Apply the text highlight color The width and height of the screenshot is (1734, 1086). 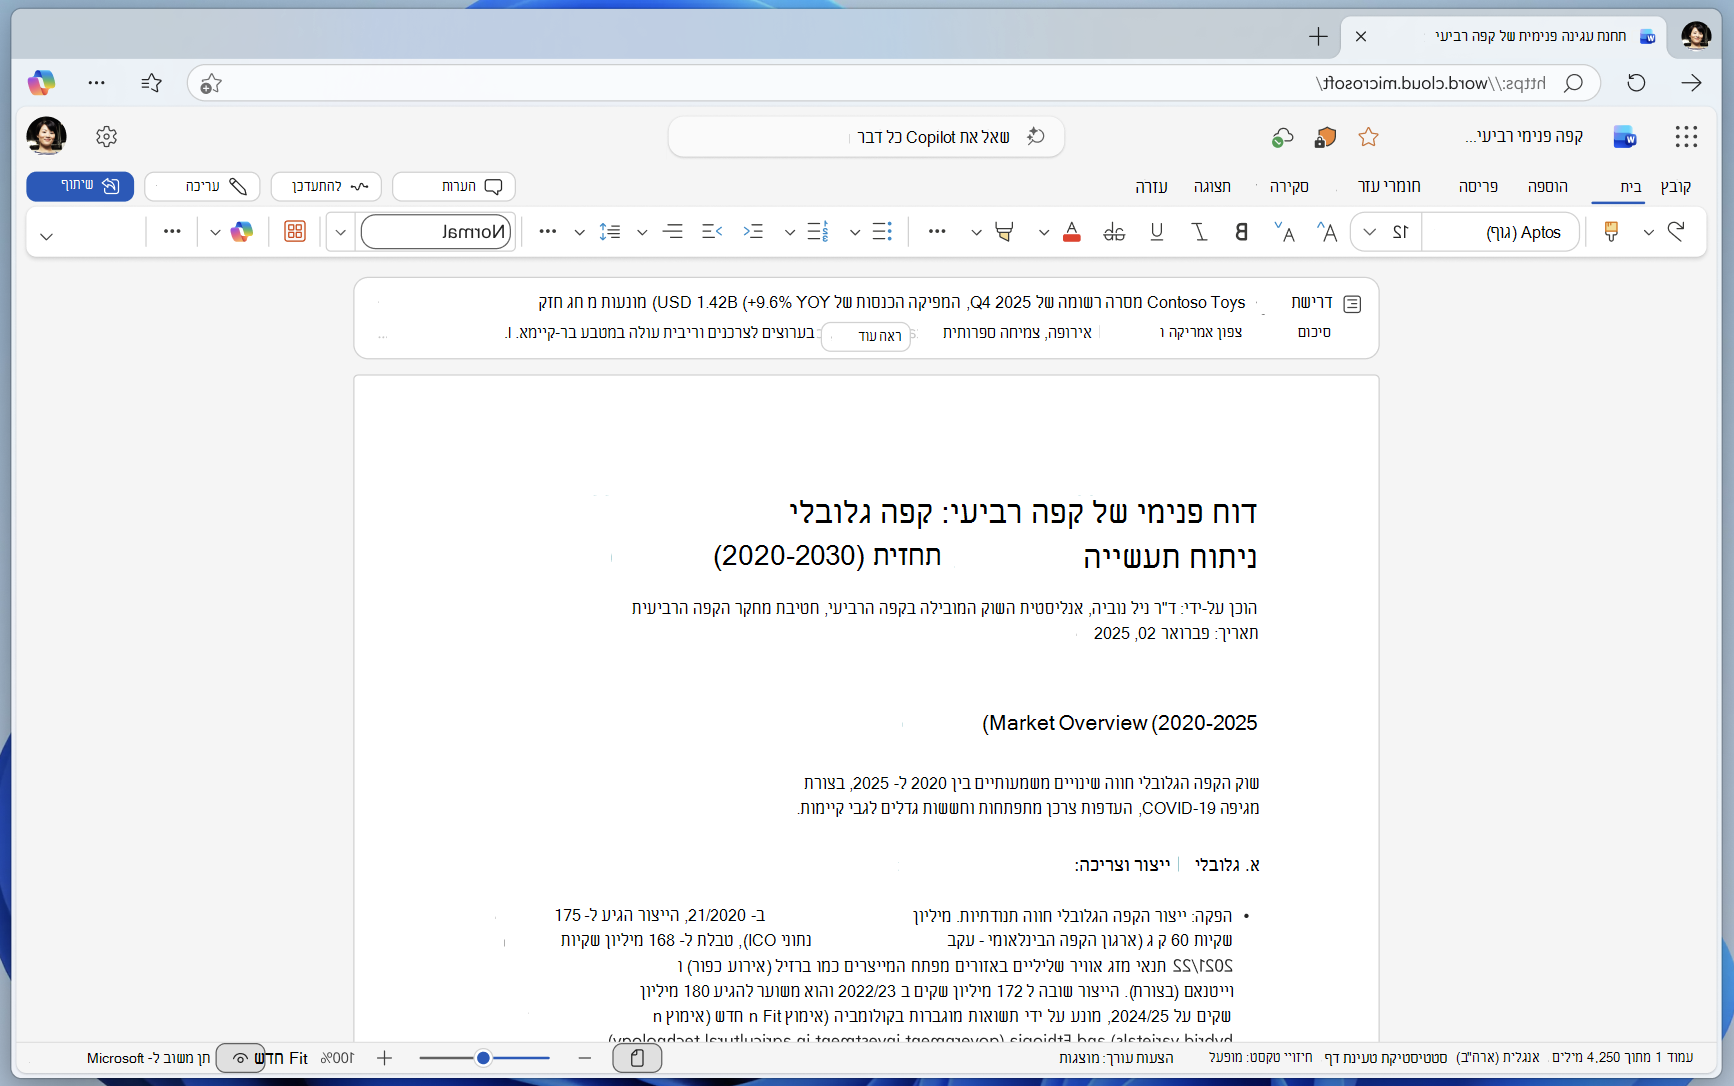1004,232
